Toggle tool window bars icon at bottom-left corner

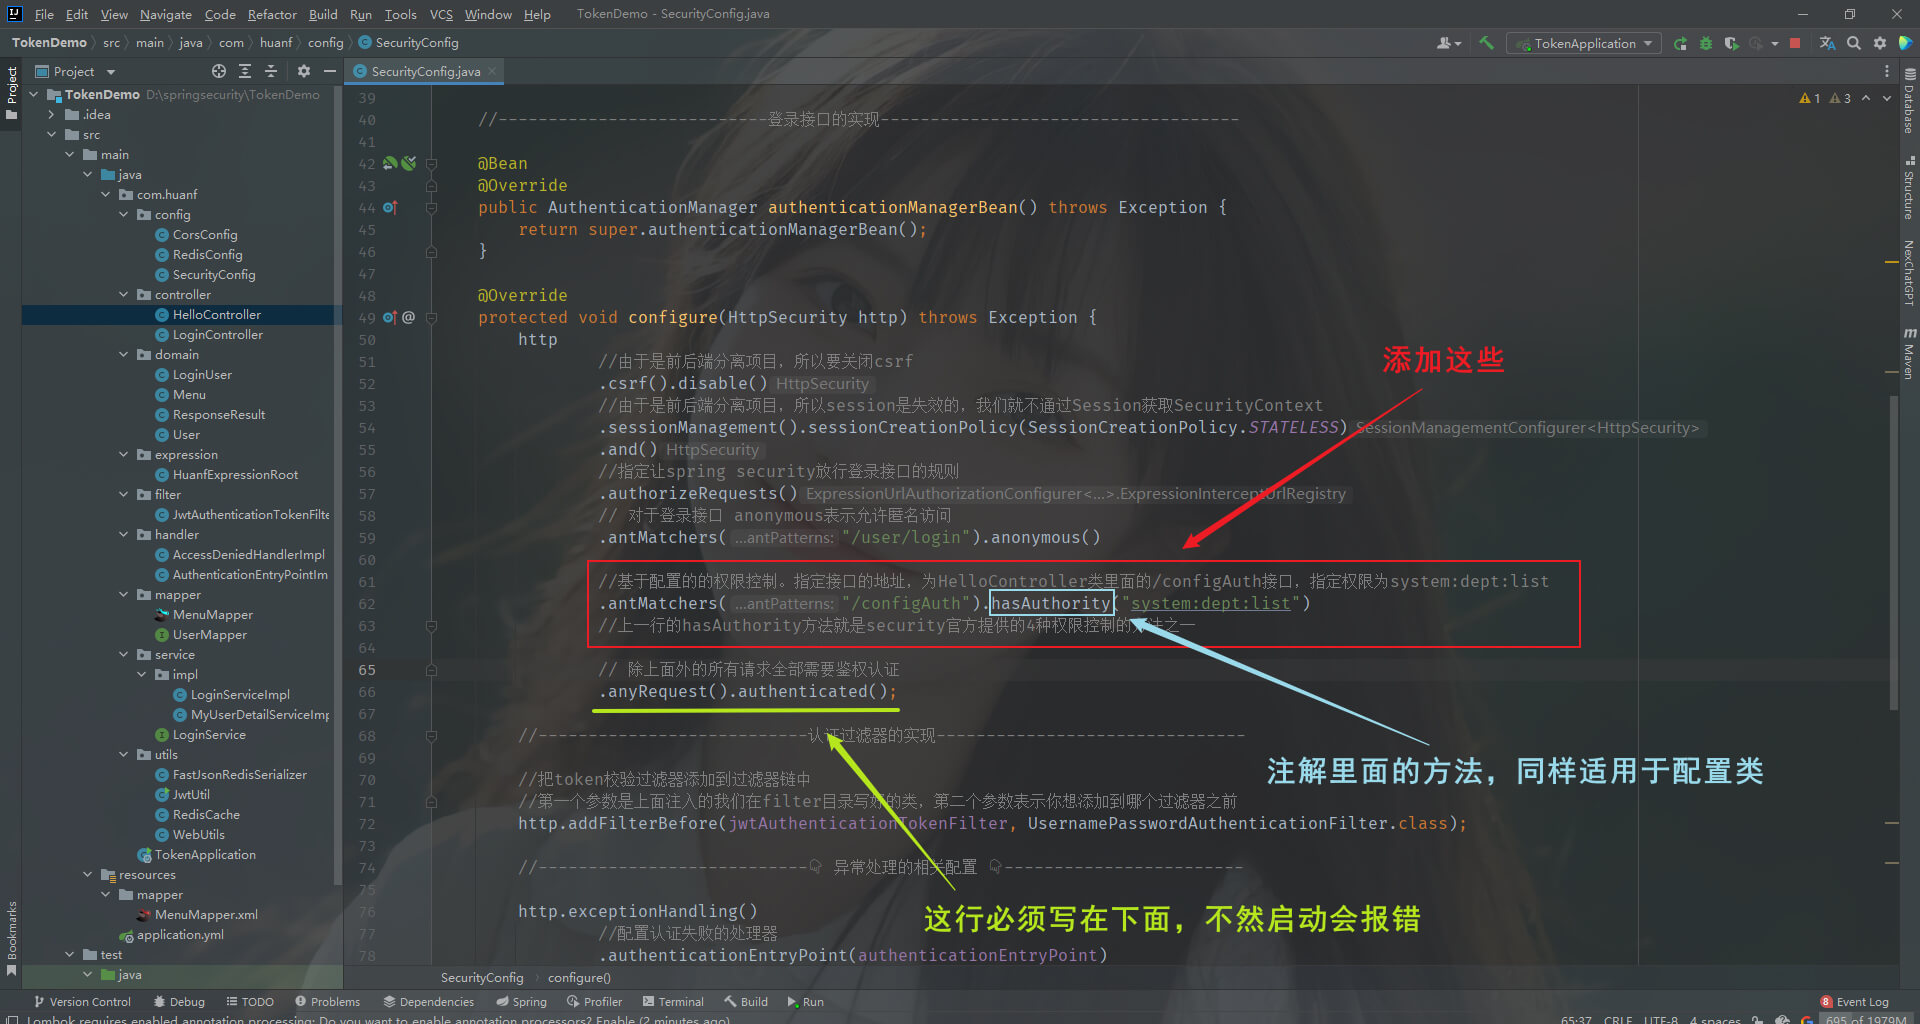[x=12, y=1019]
